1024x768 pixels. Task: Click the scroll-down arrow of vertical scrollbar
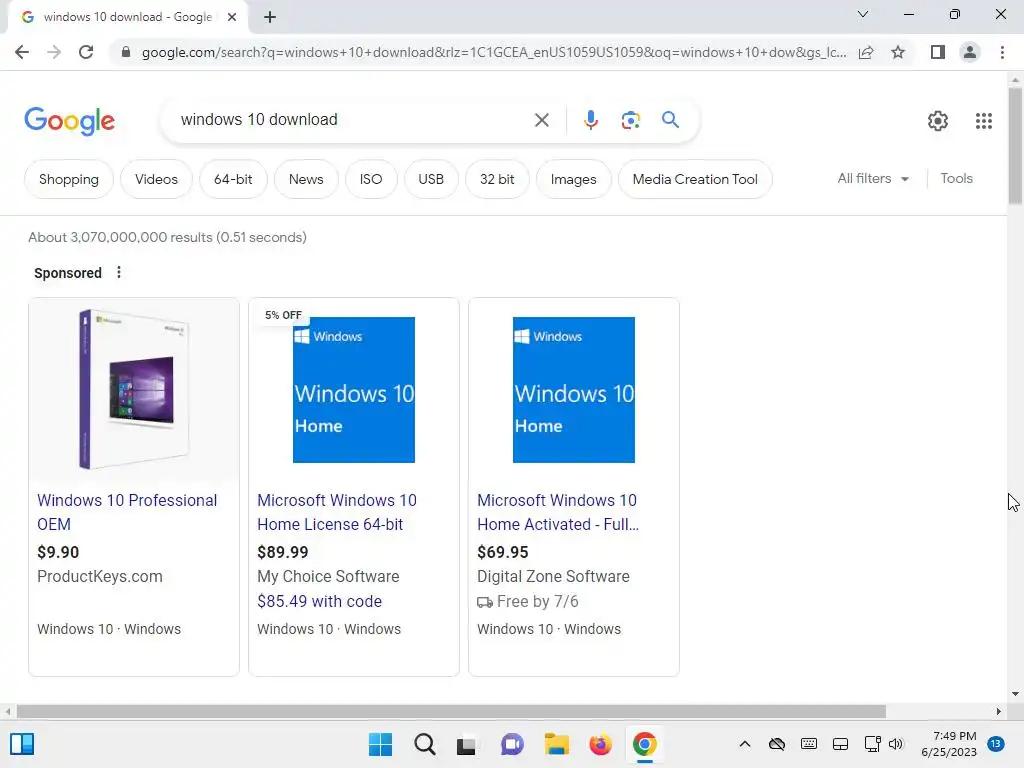pos(1015,694)
